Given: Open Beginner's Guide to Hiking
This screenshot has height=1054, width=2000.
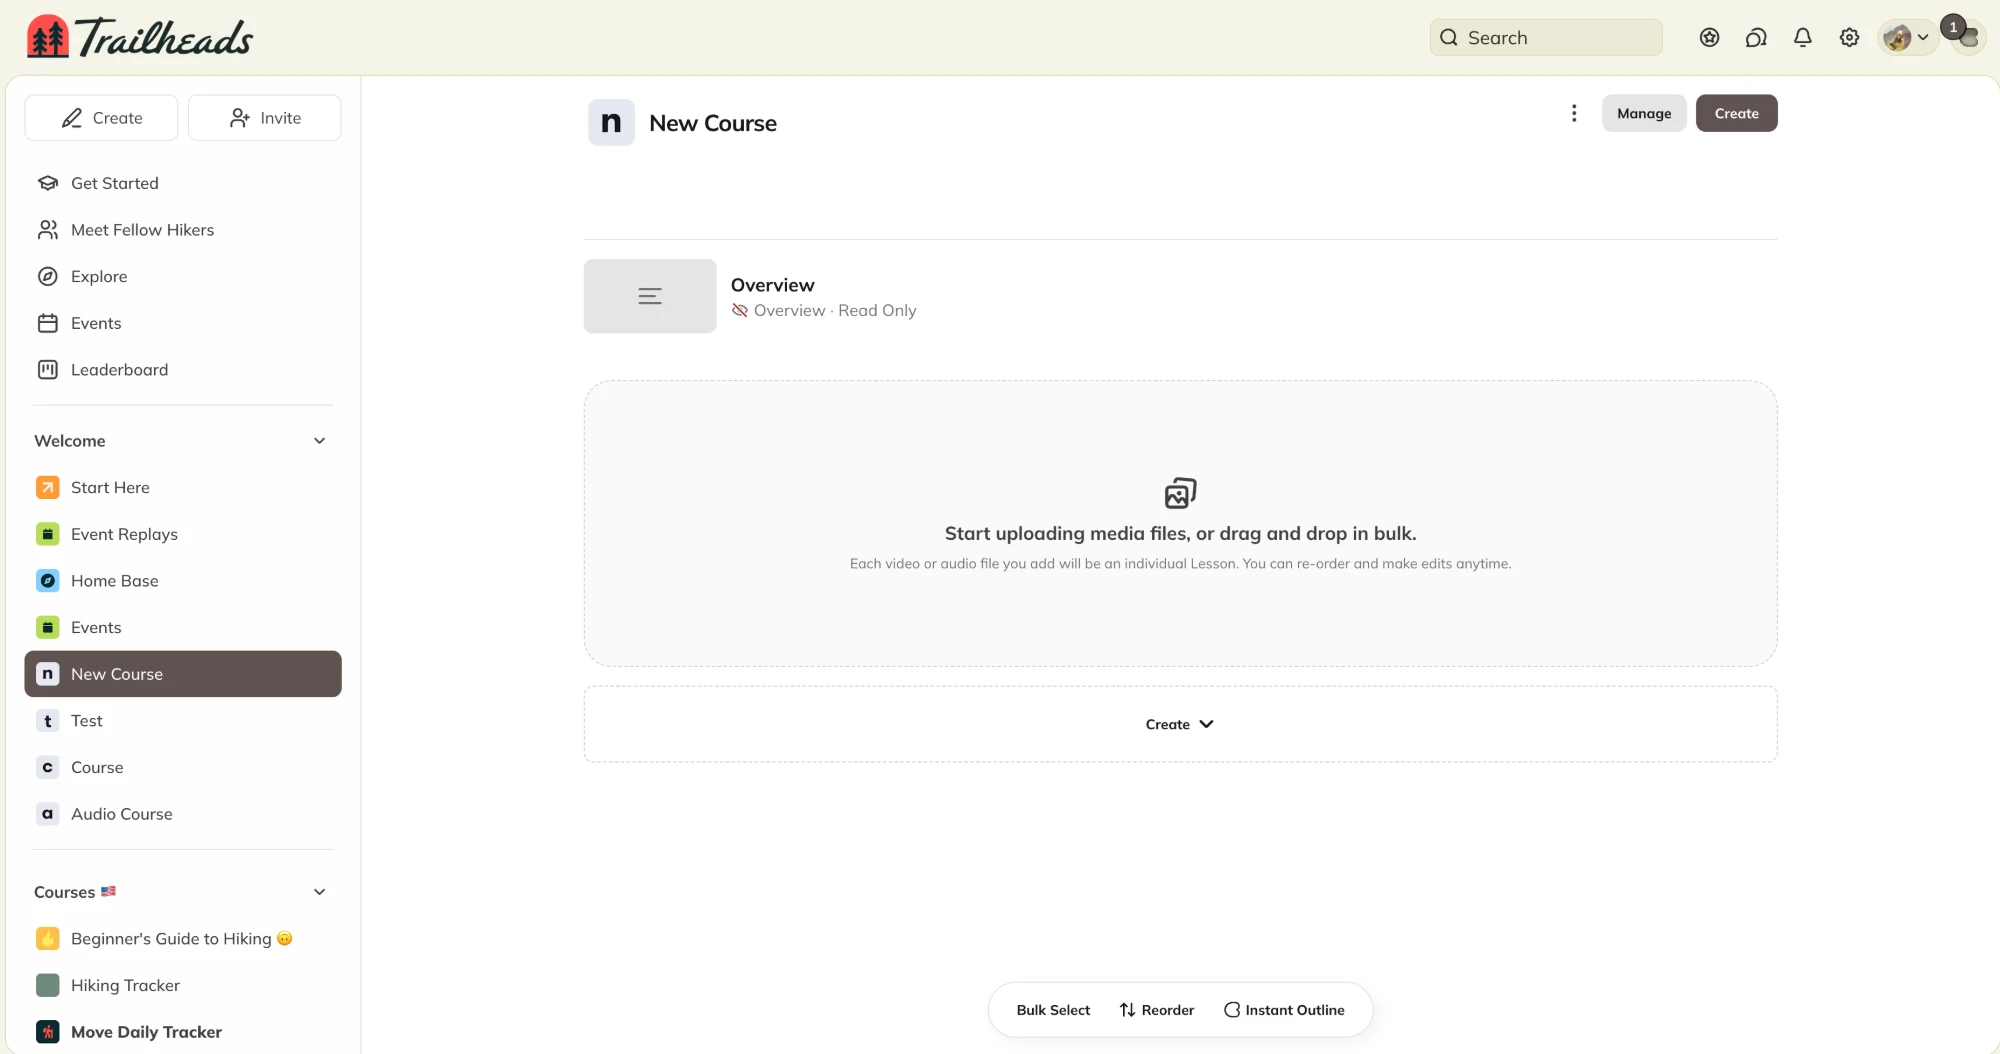Looking at the screenshot, I should tap(183, 939).
